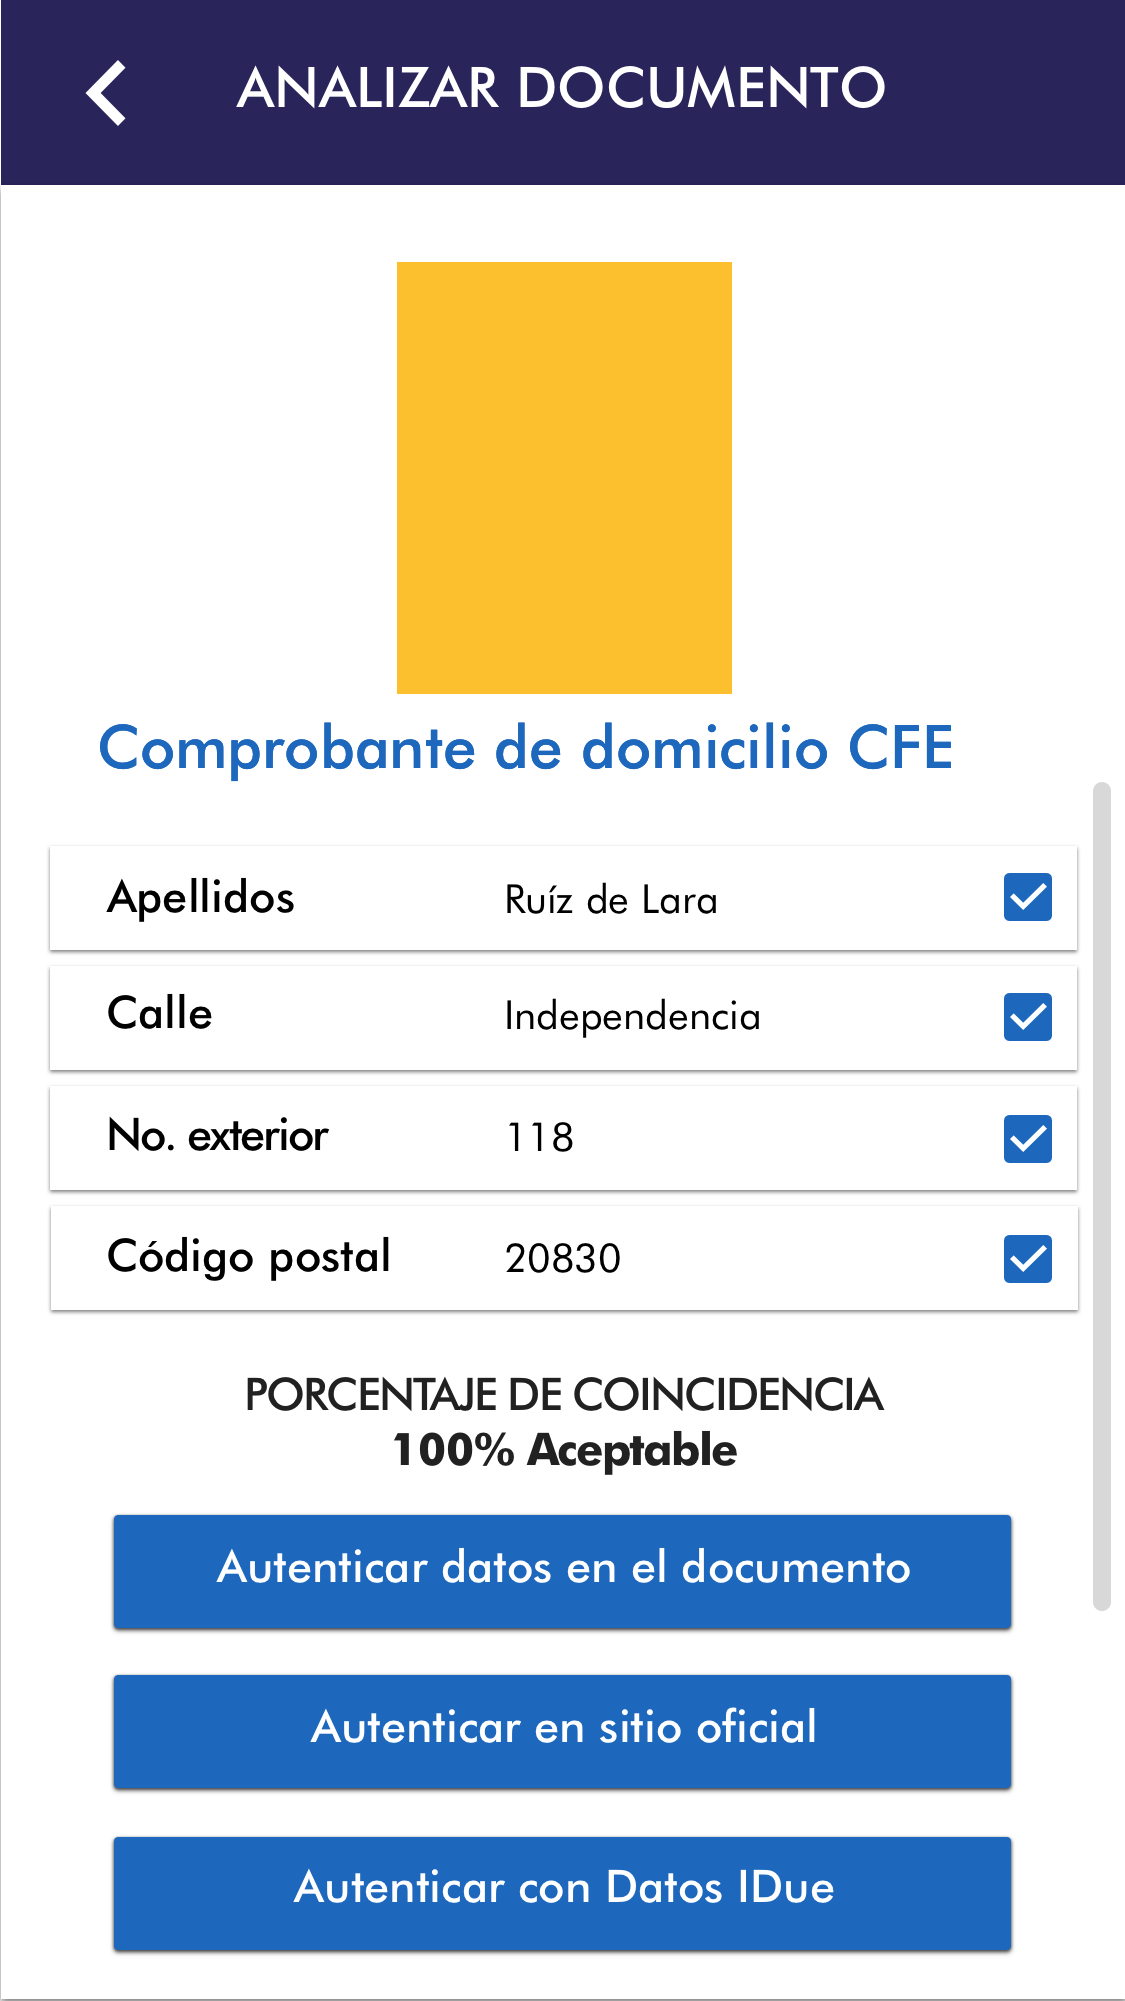This screenshot has height=2001, width=1125.
Task: Click the Ruíz de Lara value
Action: 611,900
